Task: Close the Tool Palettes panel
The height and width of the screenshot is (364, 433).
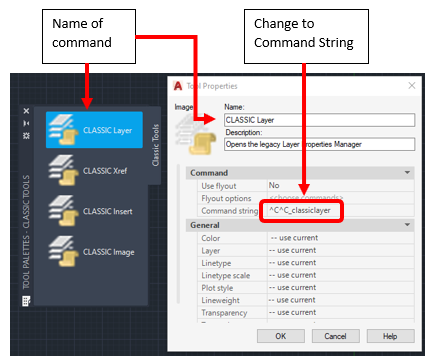Action: click(x=26, y=111)
